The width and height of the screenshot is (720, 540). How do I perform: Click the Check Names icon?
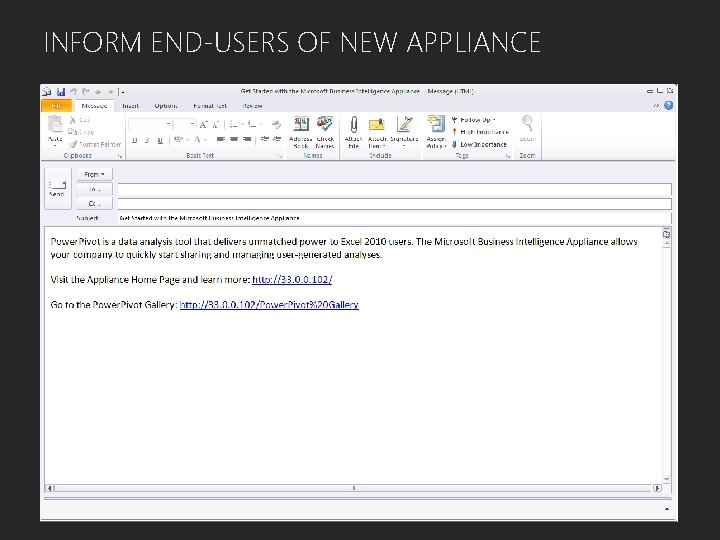(x=325, y=132)
